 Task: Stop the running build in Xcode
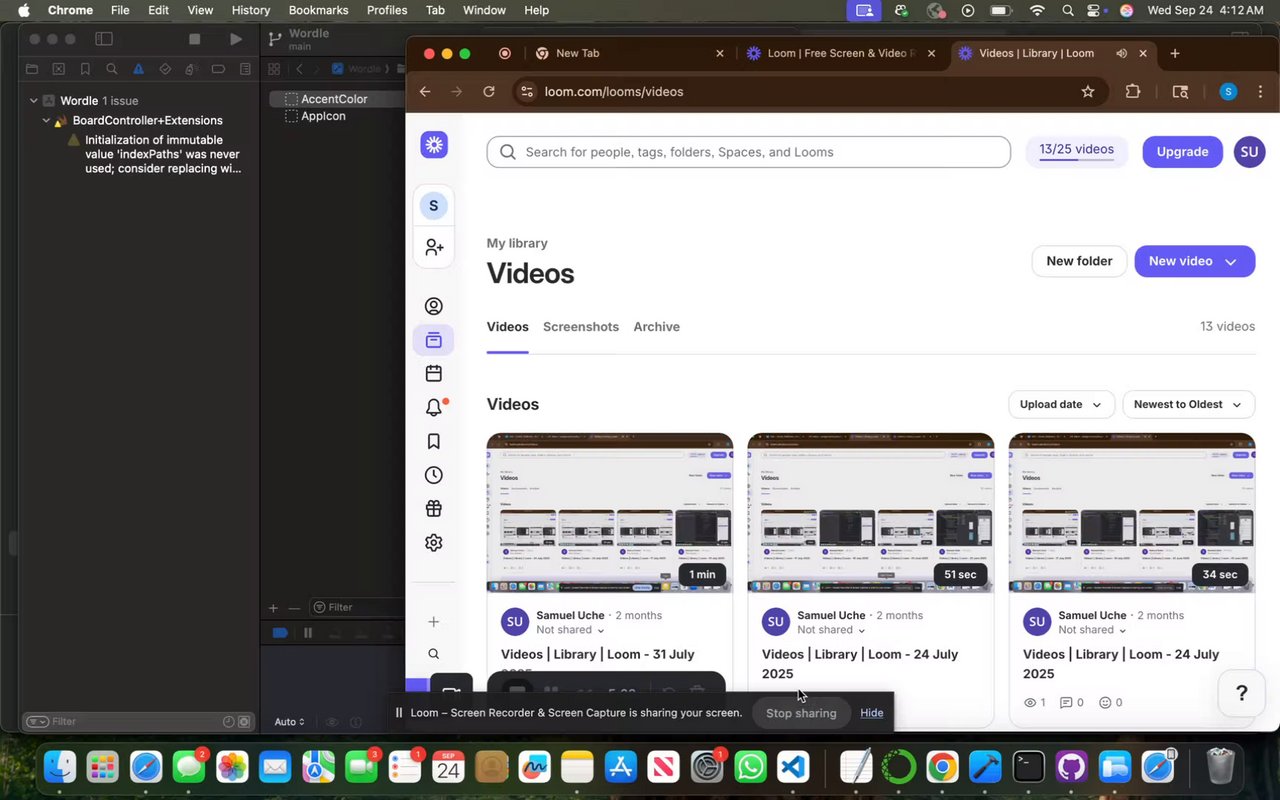coord(195,39)
